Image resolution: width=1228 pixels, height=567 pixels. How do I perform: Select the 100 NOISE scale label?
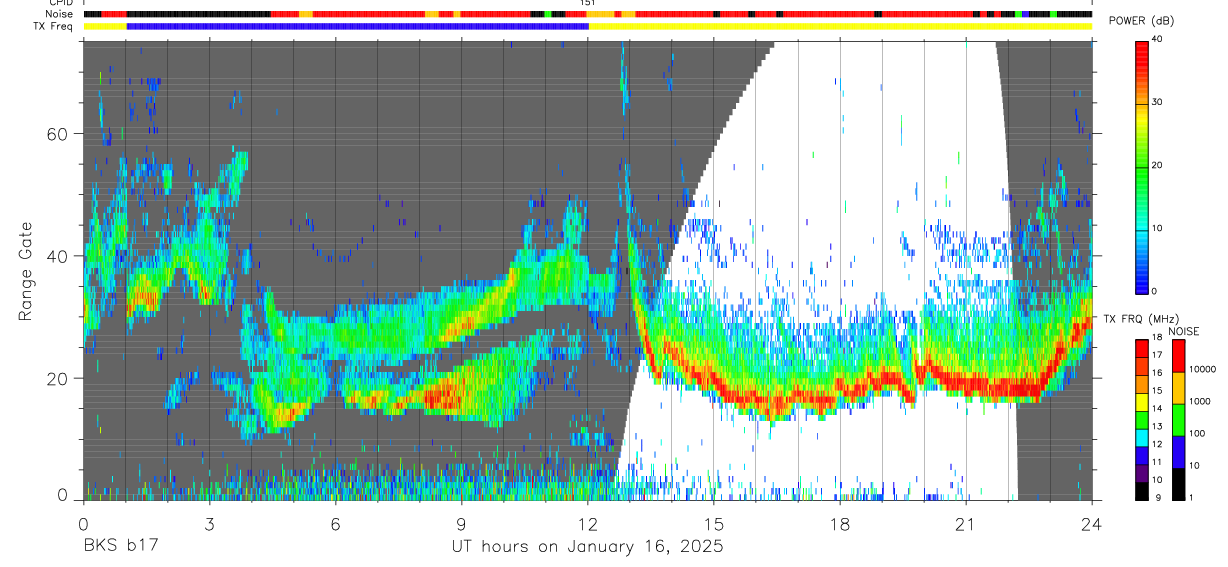tap(1197, 434)
